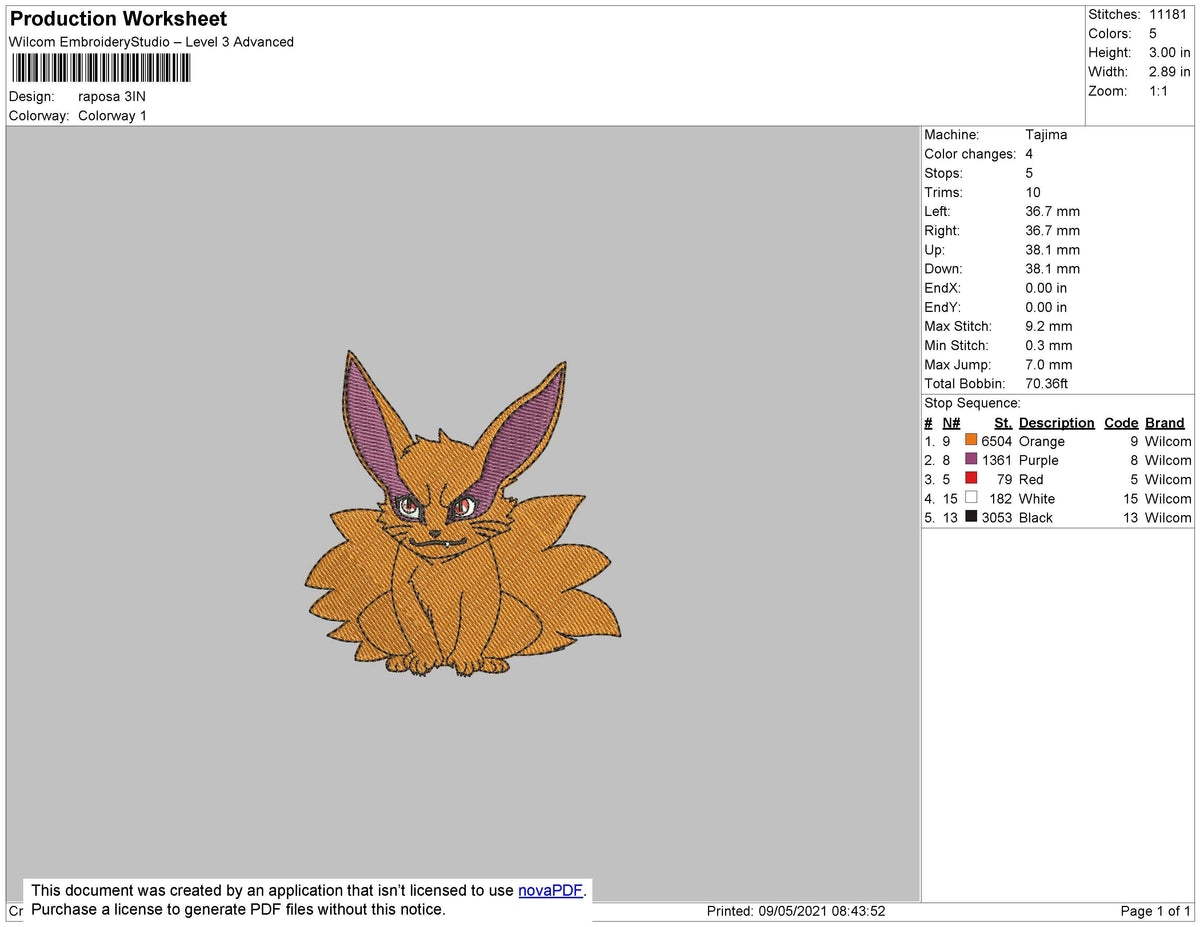The width and height of the screenshot is (1200, 927).
Task: Select the White color swatch
Action: pyautogui.click(x=970, y=497)
